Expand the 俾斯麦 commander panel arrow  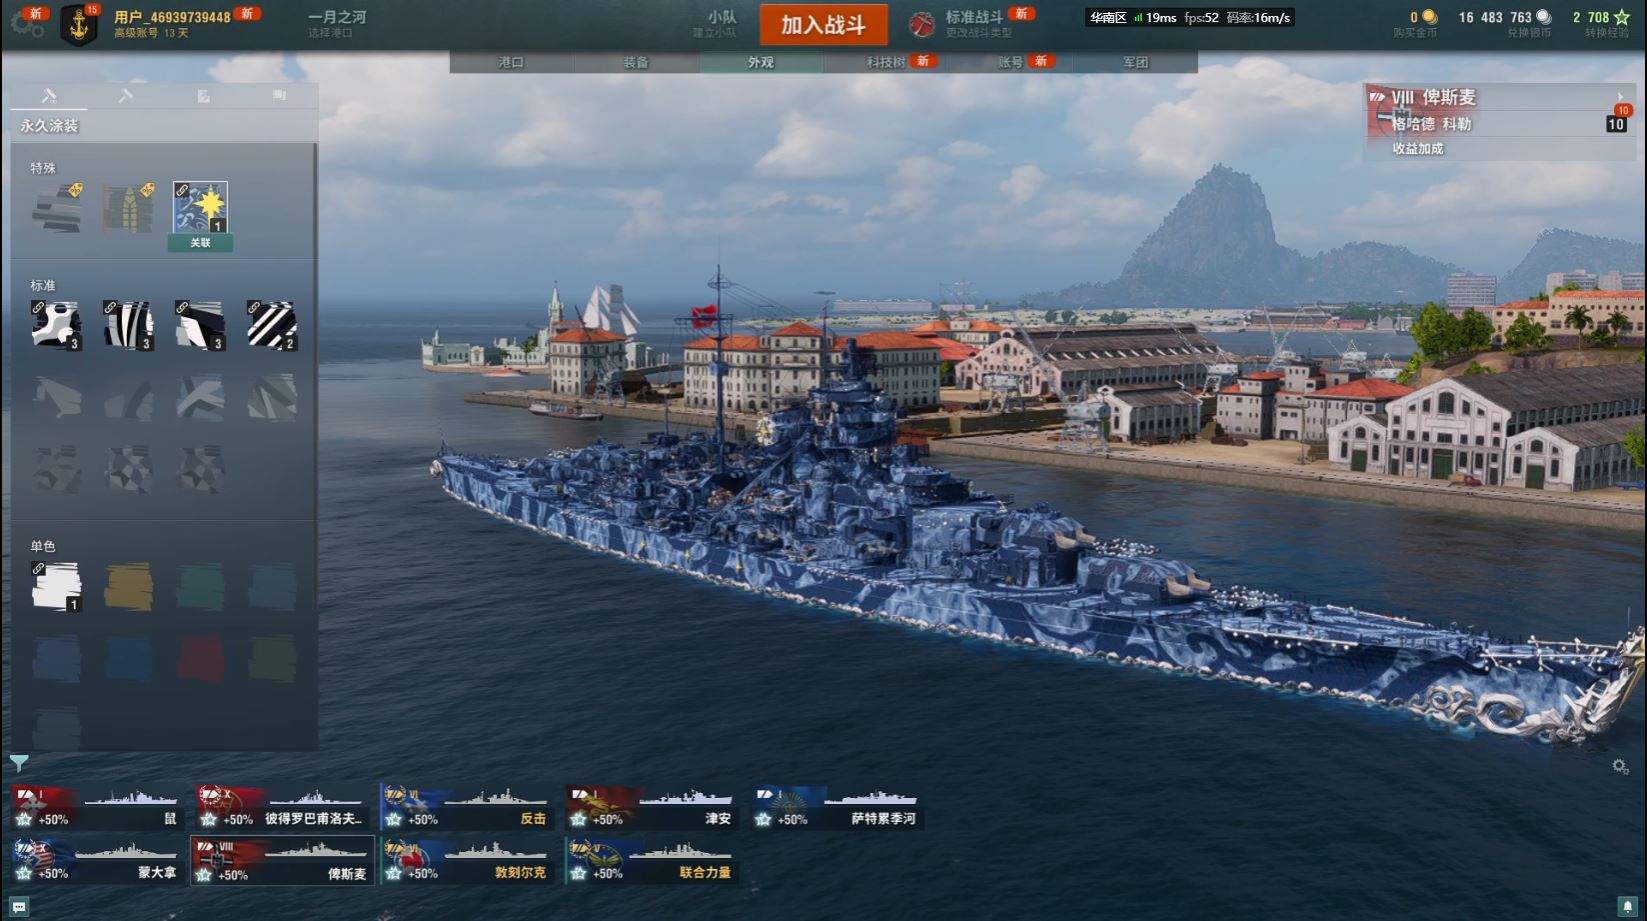1620,97
